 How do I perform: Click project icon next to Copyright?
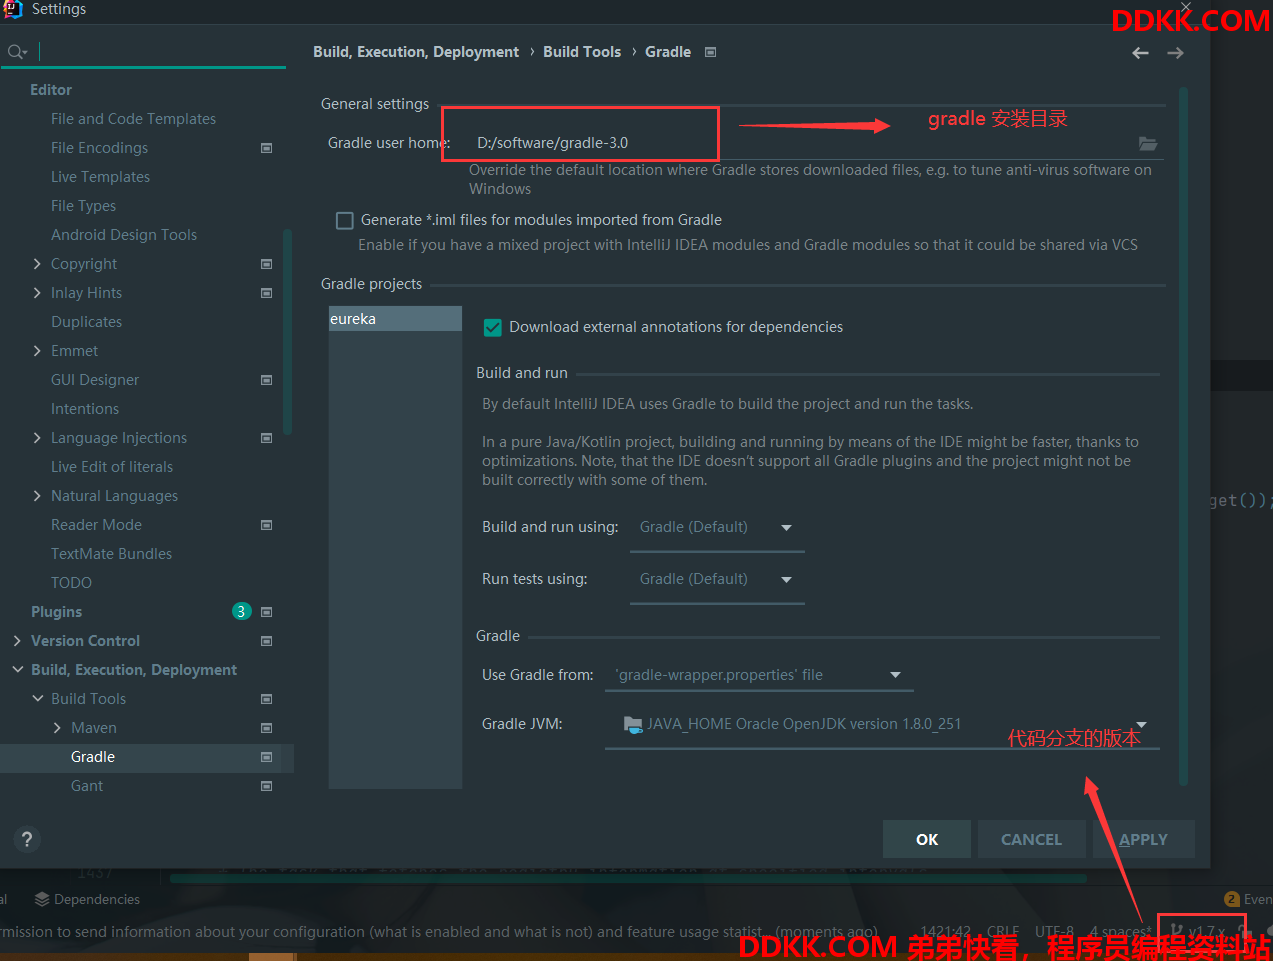click(x=266, y=264)
